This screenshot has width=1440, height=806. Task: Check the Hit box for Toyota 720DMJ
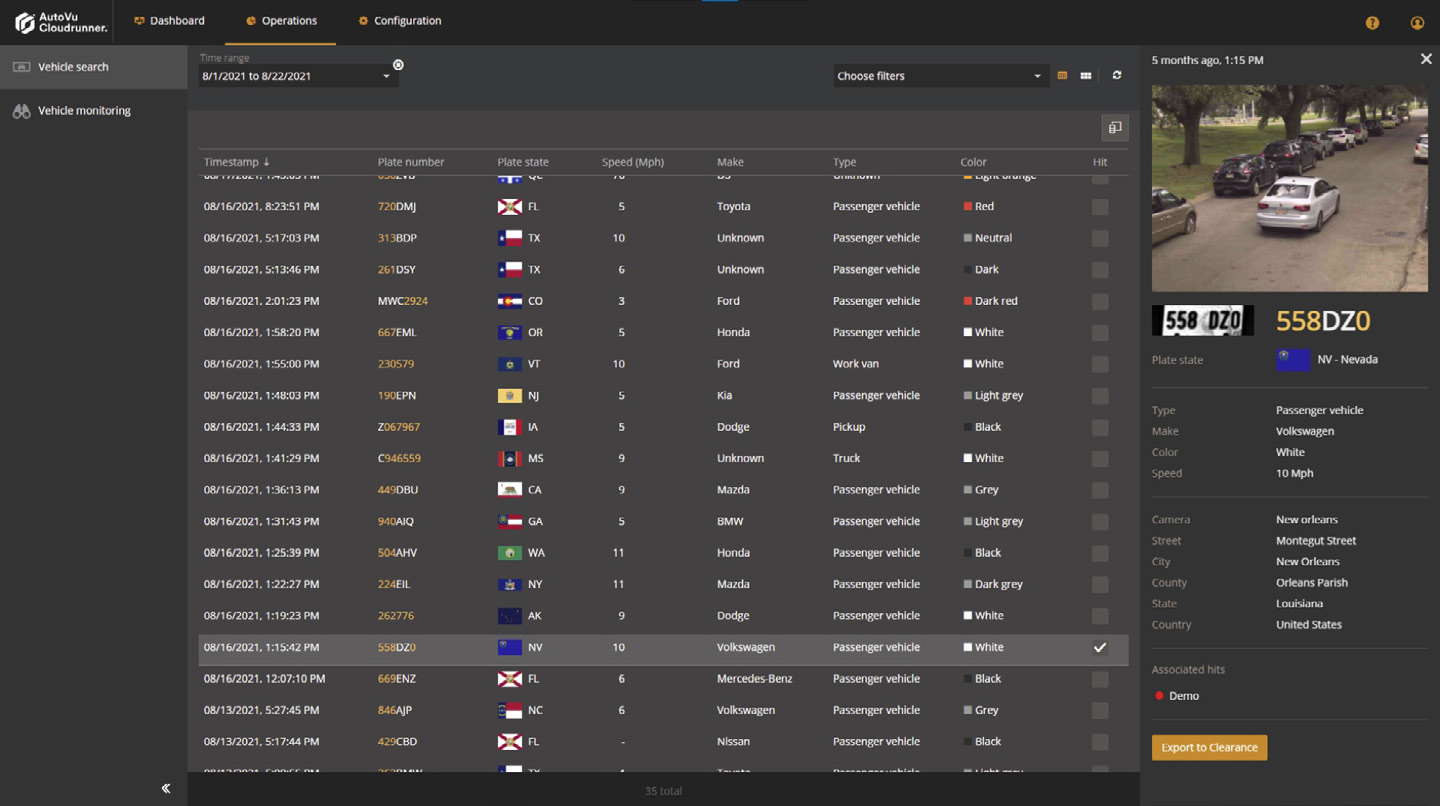[1100, 207]
